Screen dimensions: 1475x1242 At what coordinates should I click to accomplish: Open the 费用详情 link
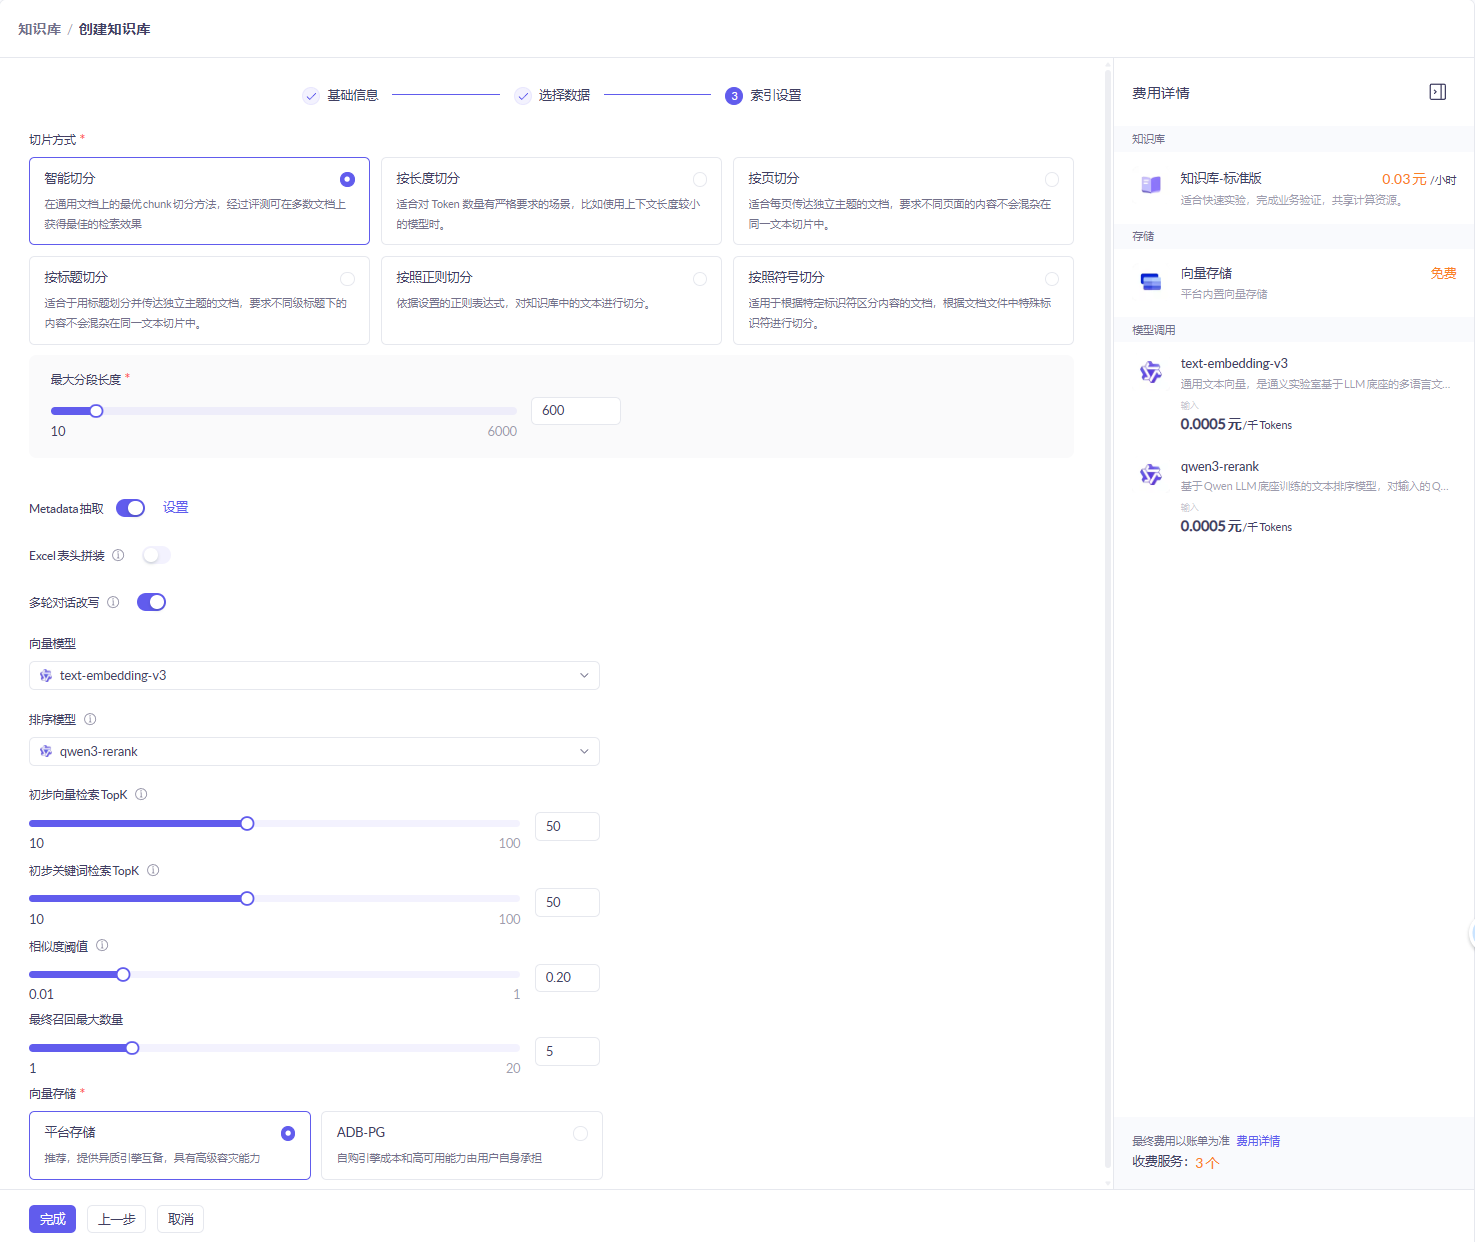(1258, 1141)
